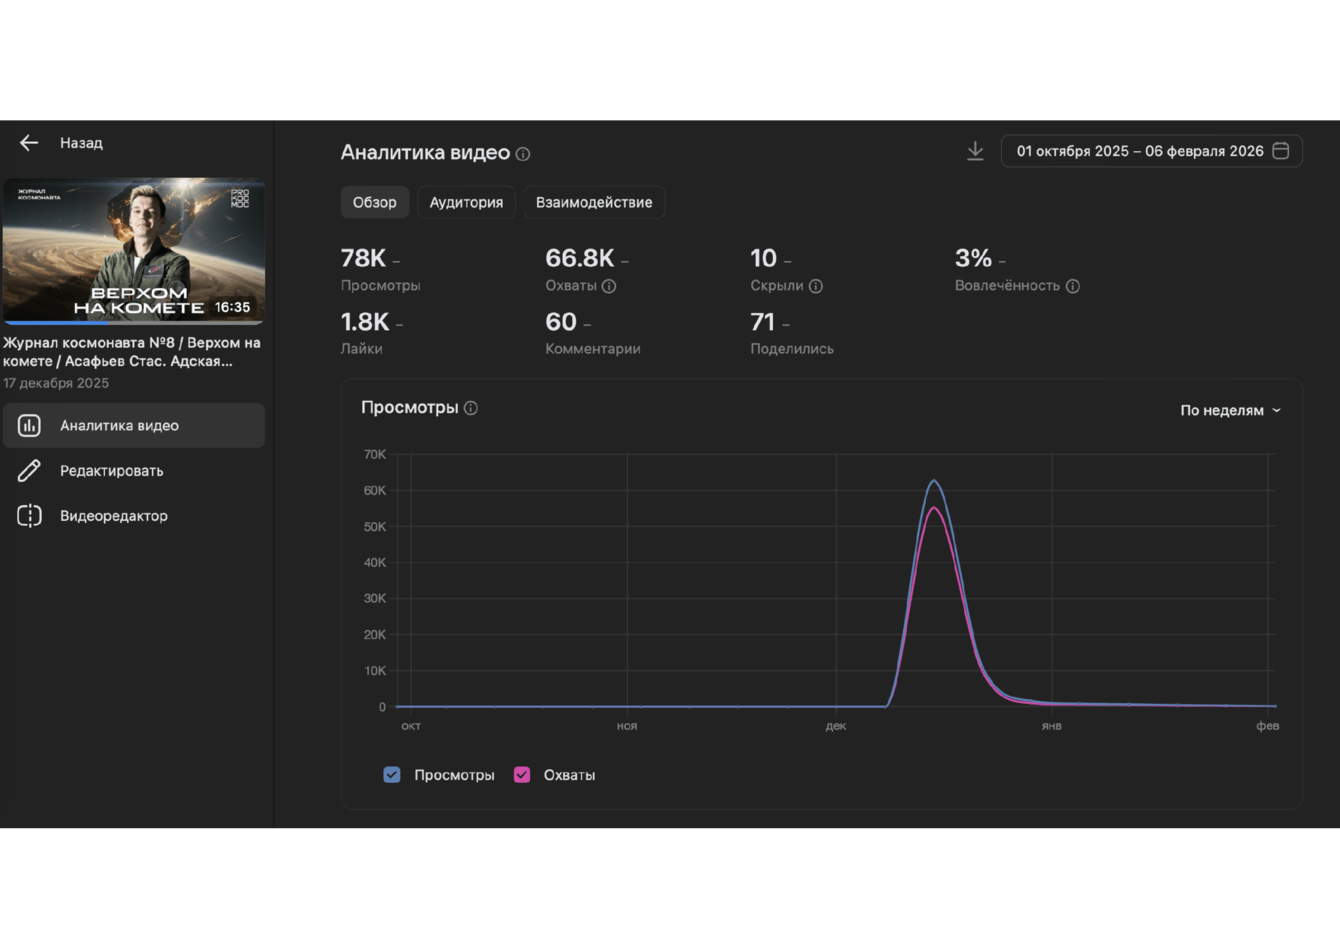The width and height of the screenshot is (1340, 948).
Task: Click info icon next to Охваты metric
Action: coord(609,286)
